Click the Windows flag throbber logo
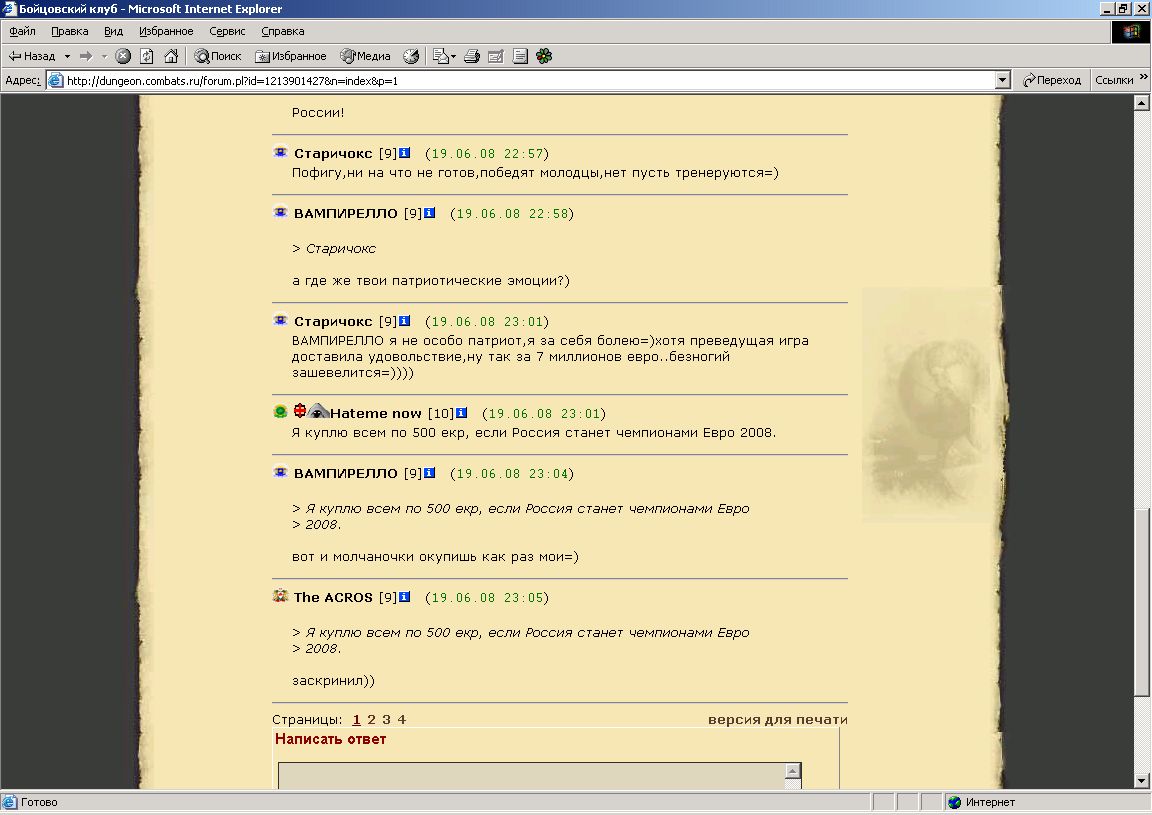Viewport: 1152px width, 815px height. click(x=1131, y=32)
